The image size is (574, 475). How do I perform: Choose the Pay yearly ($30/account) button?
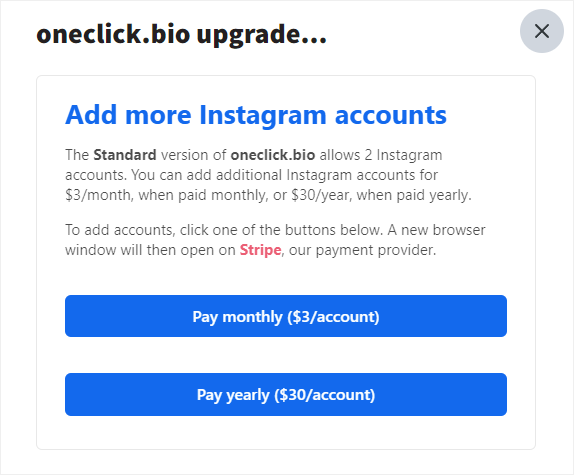[286, 394]
